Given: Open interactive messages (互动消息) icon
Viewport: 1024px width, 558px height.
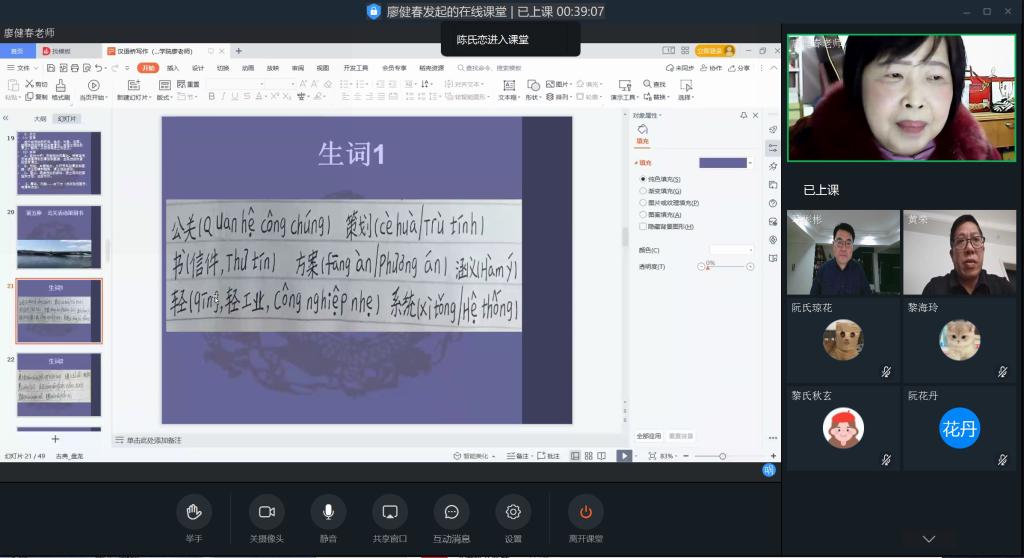Looking at the screenshot, I should click(x=451, y=512).
